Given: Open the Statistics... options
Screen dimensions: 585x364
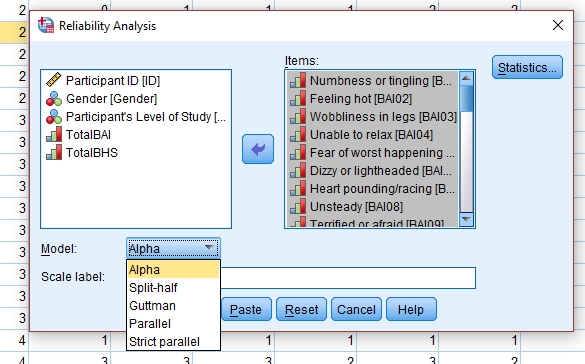Looking at the screenshot, I should [527, 68].
